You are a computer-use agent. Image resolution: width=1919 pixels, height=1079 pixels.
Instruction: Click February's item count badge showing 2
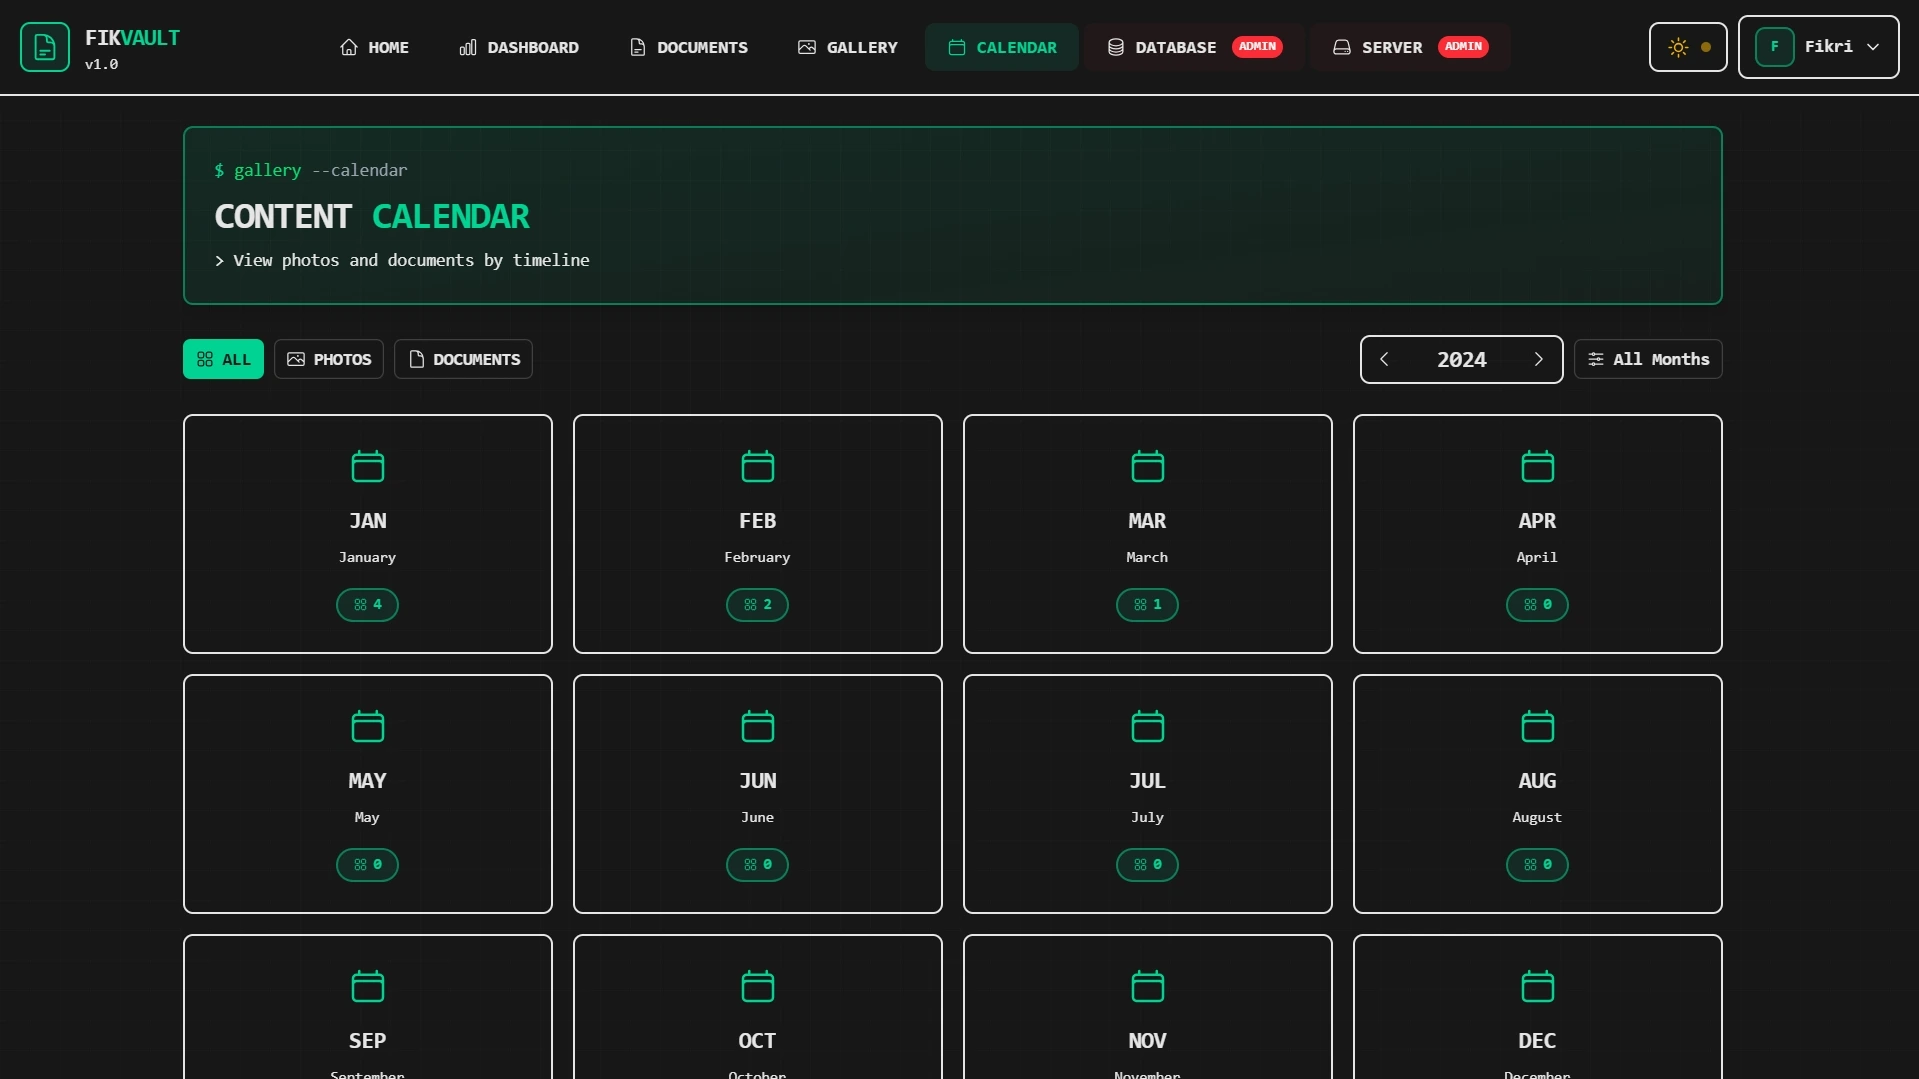(757, 605)
